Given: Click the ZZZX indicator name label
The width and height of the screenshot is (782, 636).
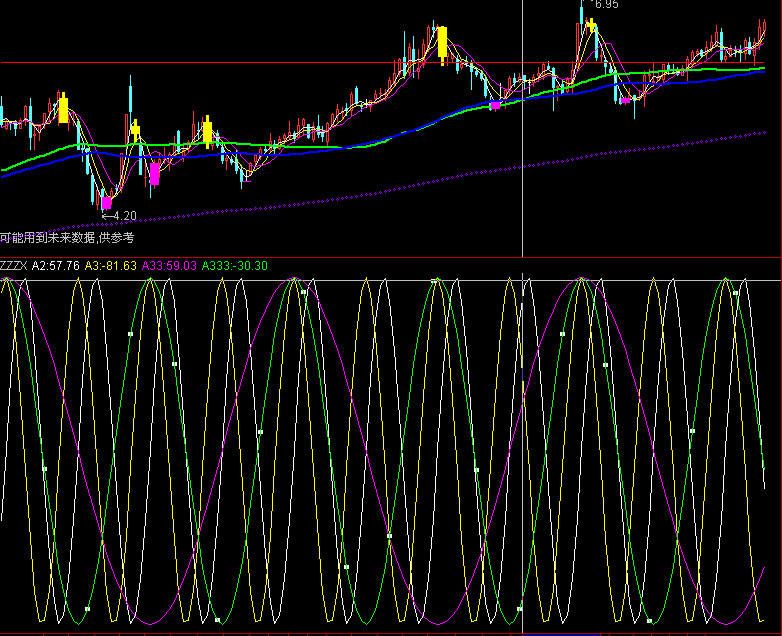Looking at the screenshot, I should click(x=13, y=266).
